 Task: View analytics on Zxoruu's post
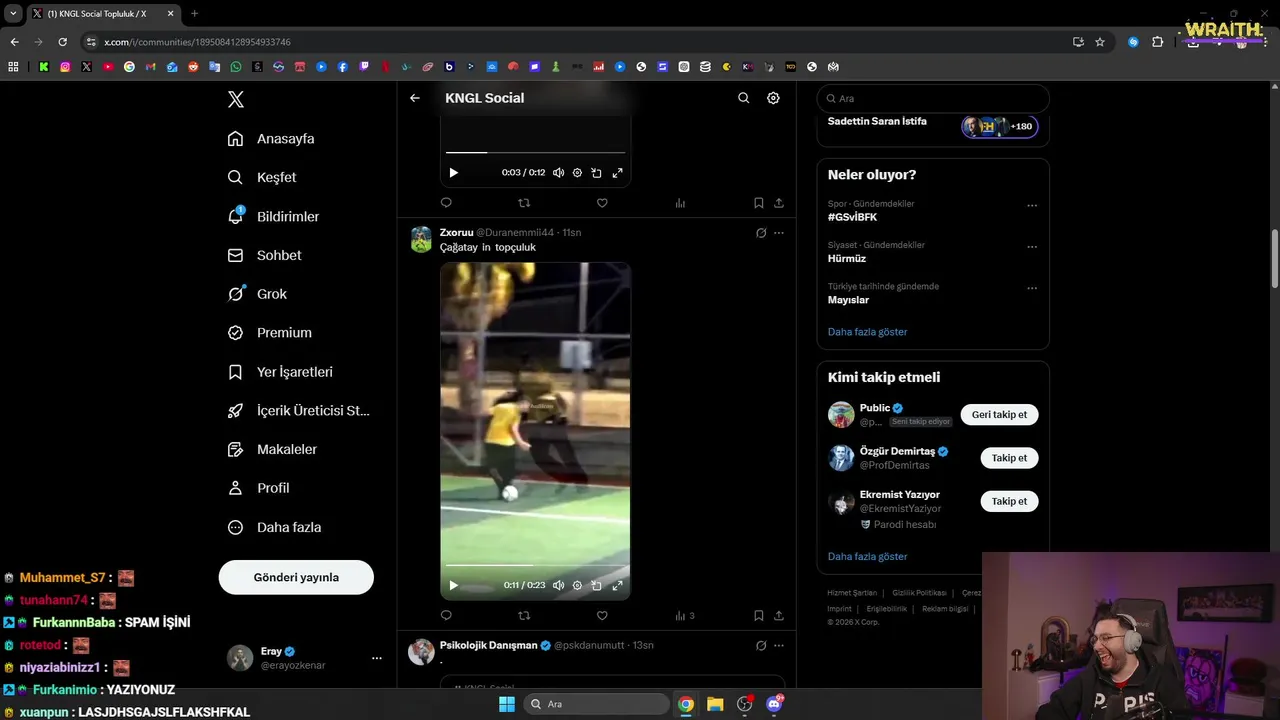click(684, 616)
